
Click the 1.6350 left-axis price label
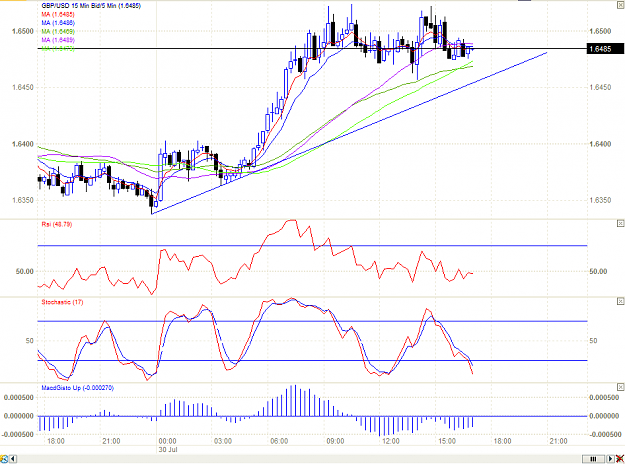23,200
